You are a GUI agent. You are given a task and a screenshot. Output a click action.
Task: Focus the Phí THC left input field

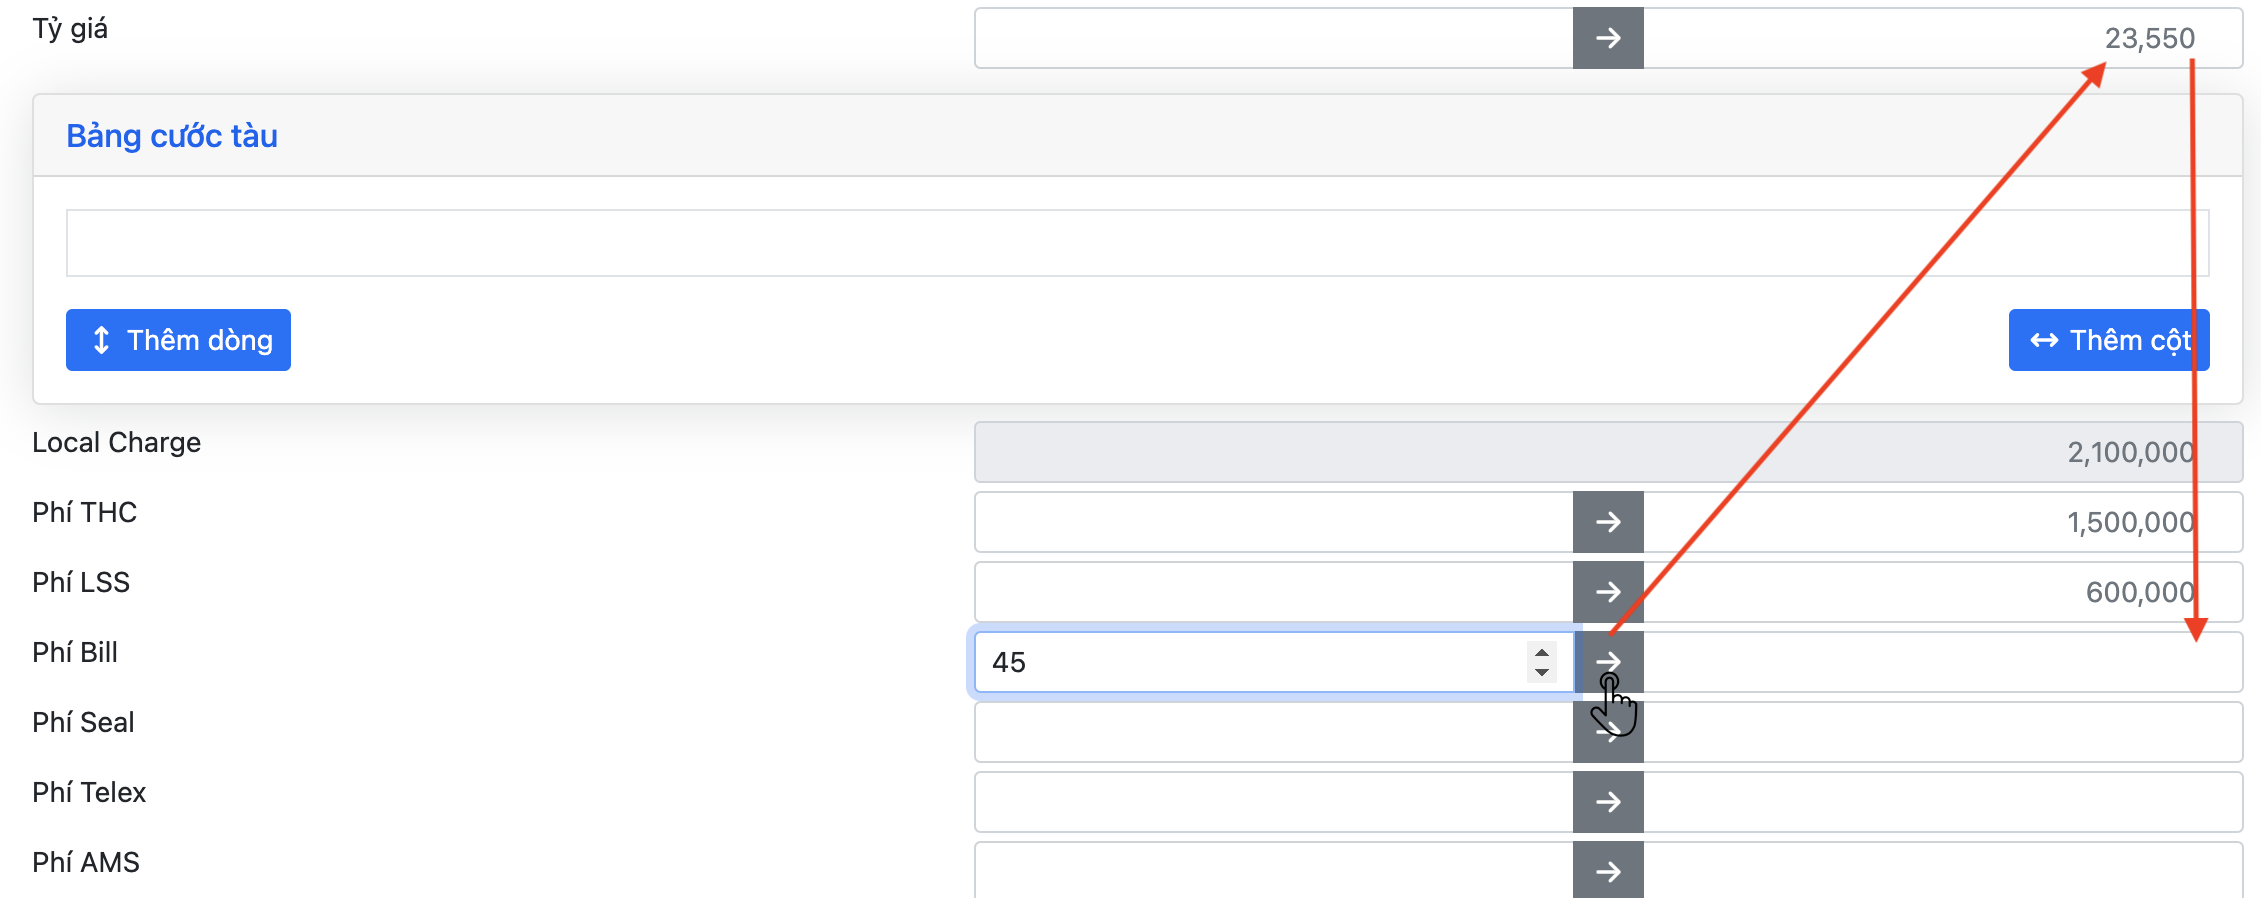pyautogui.click(x=1273, y=522)
